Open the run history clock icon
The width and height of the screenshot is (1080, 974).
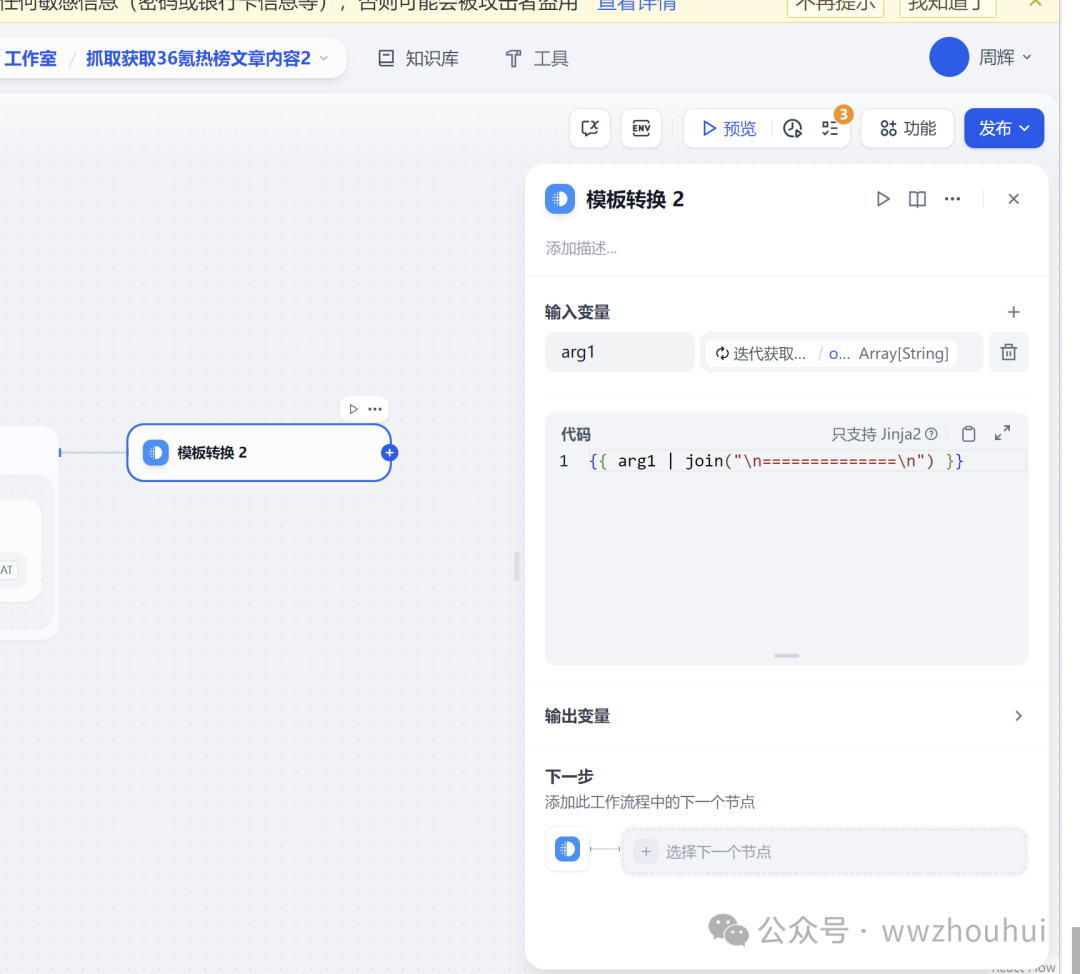(x=792, y=128)
